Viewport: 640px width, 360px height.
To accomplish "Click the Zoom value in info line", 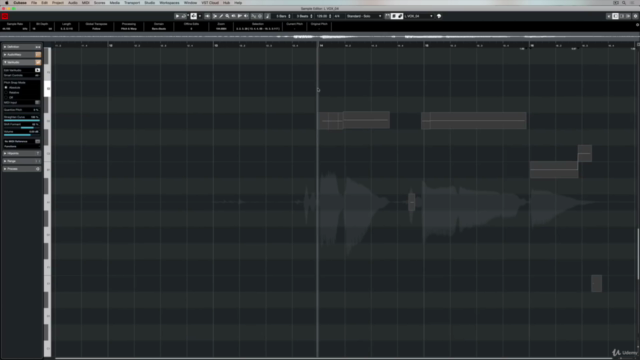I will click(221, 29).
